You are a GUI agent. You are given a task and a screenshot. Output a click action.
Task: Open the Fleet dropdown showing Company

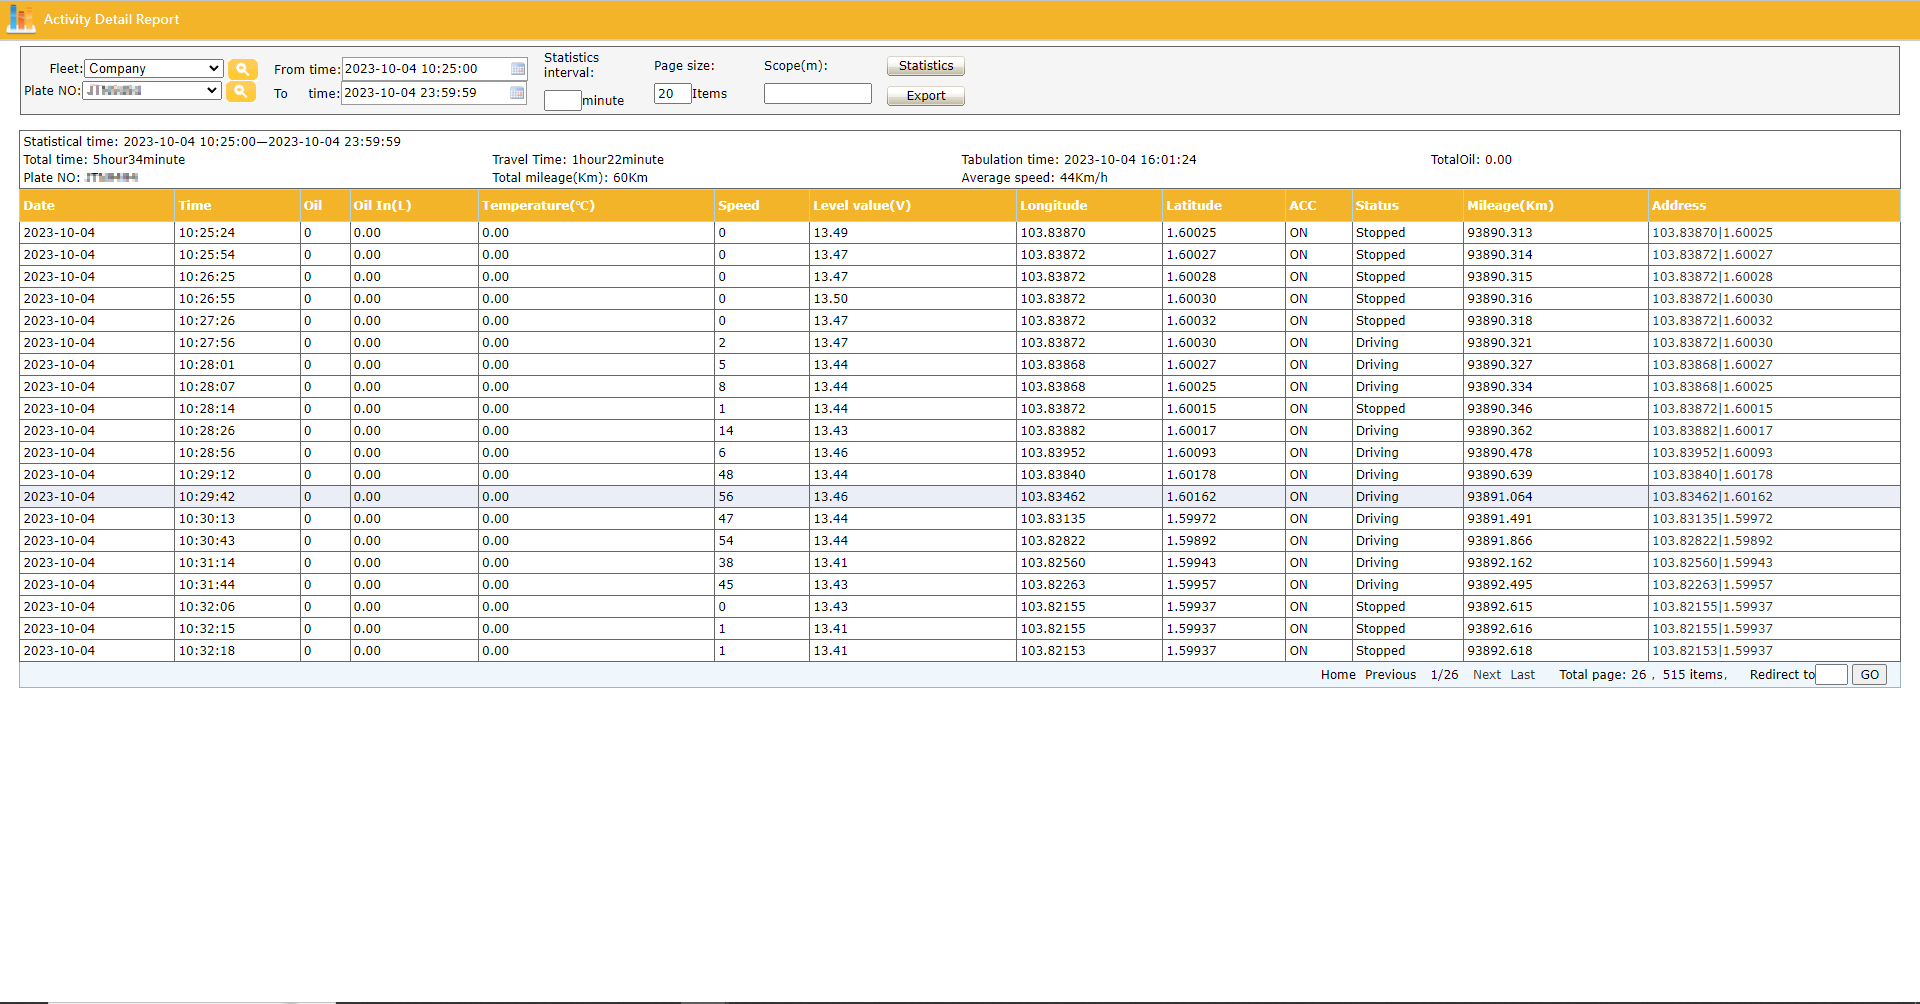[152, 68]
